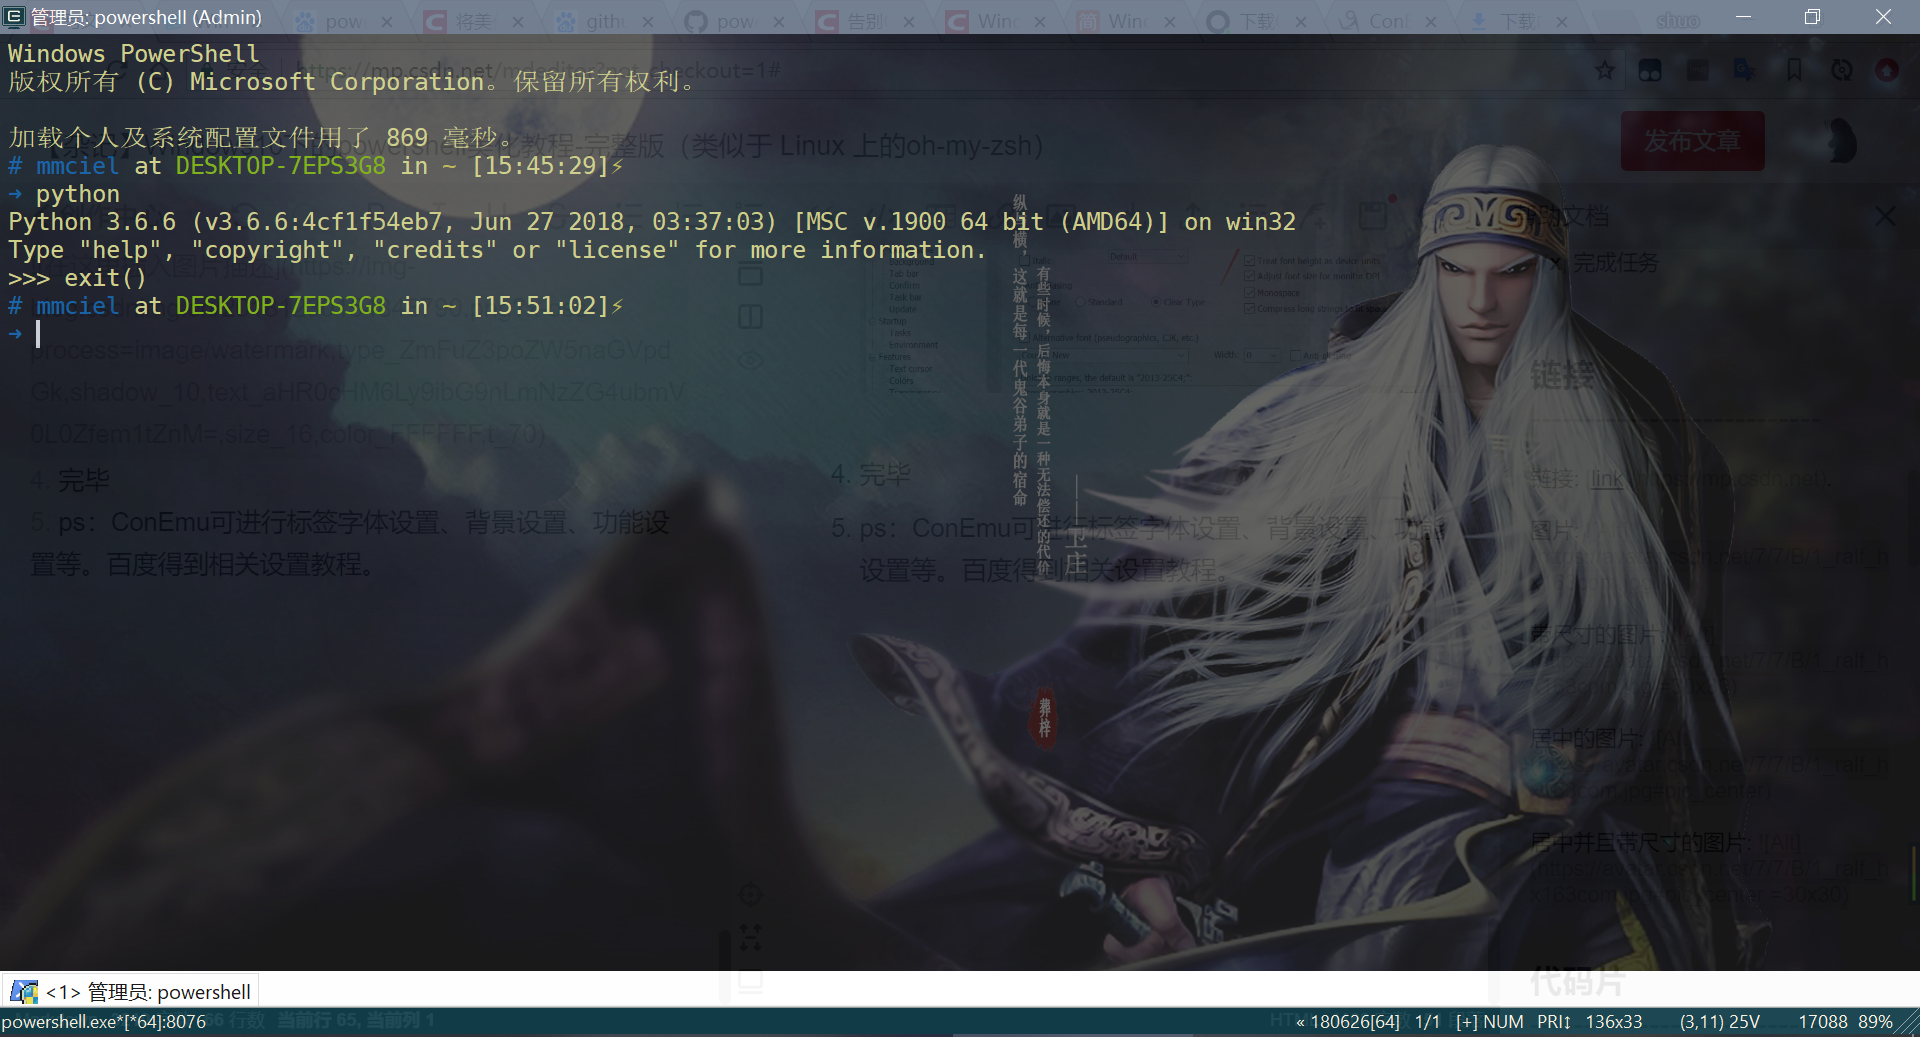
Task: Click the '加载个人及系统配置文件用了 869 毫秒' line
Action: click(x=260, y=138)
